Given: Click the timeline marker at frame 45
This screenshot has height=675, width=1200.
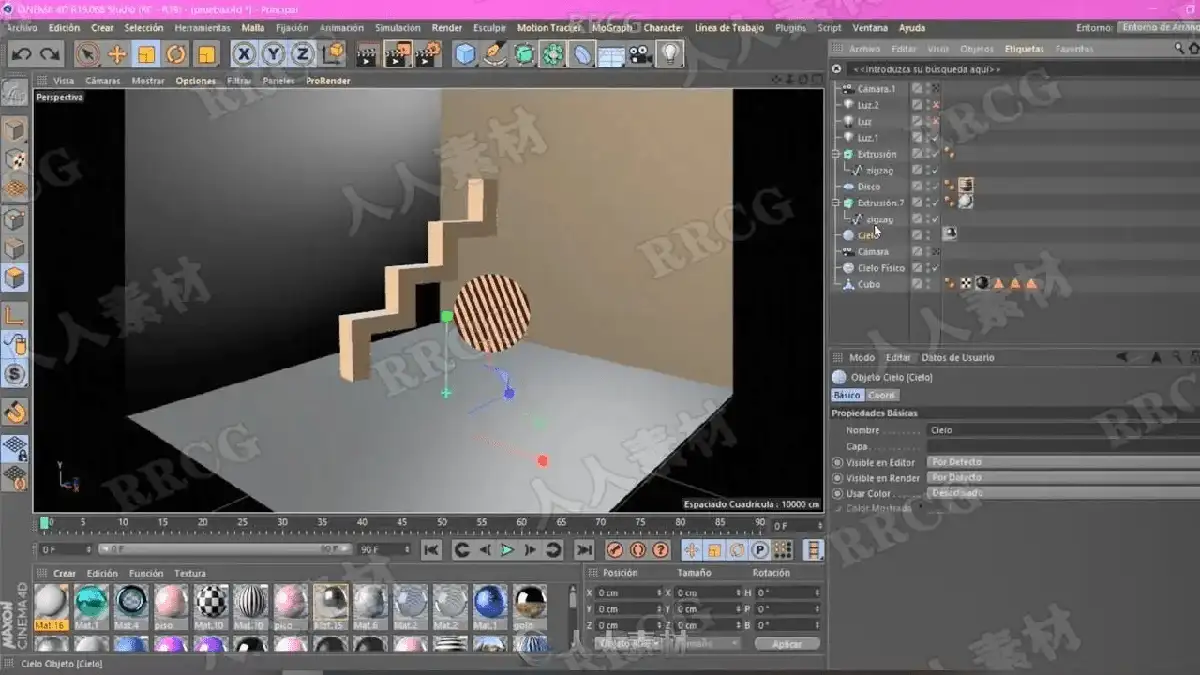Looking at the screenshot, I should pyautogui.click(x=402, y=522).
